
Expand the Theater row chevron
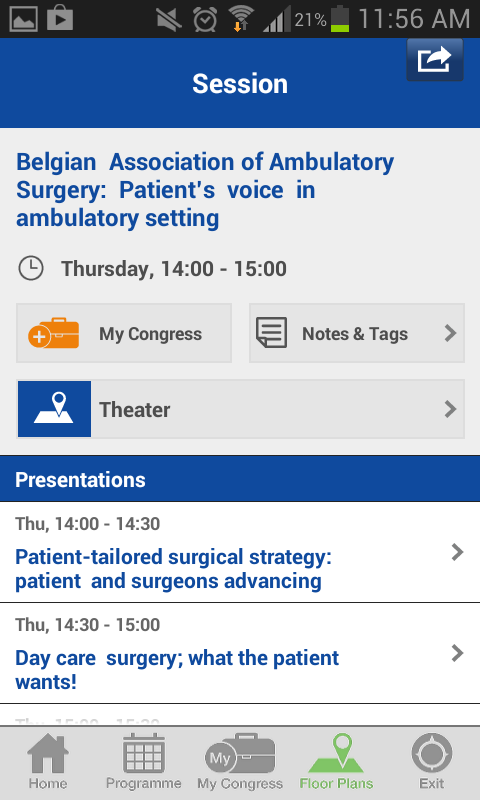click(x=450, y=409)
